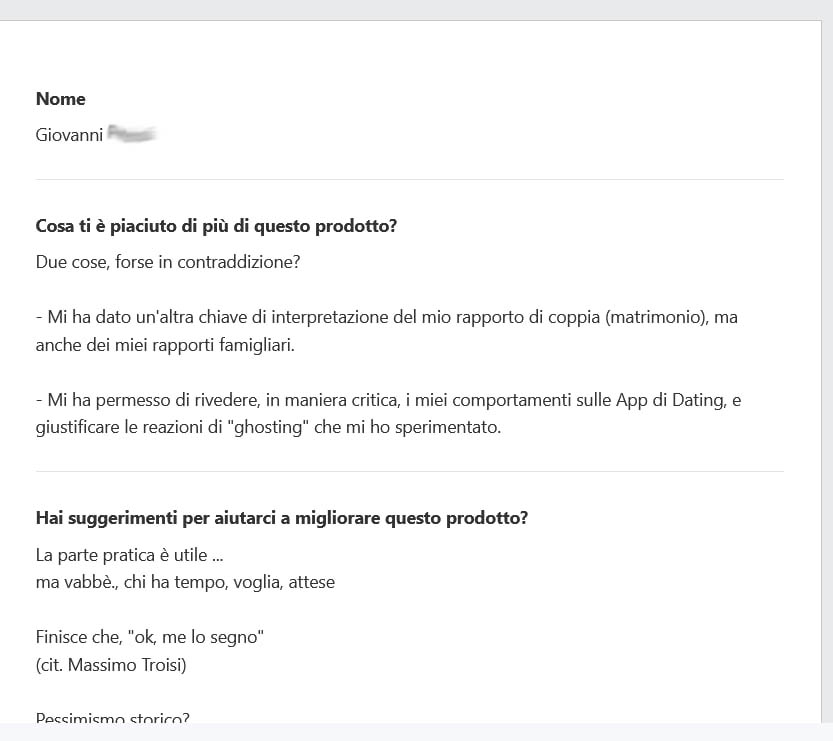Click the "Nome" field label

(x=61, y=99)
